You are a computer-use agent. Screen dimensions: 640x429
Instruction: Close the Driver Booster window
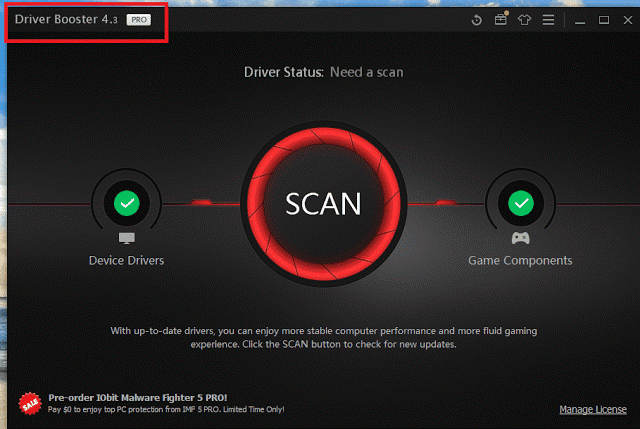[x=628, y=20]
